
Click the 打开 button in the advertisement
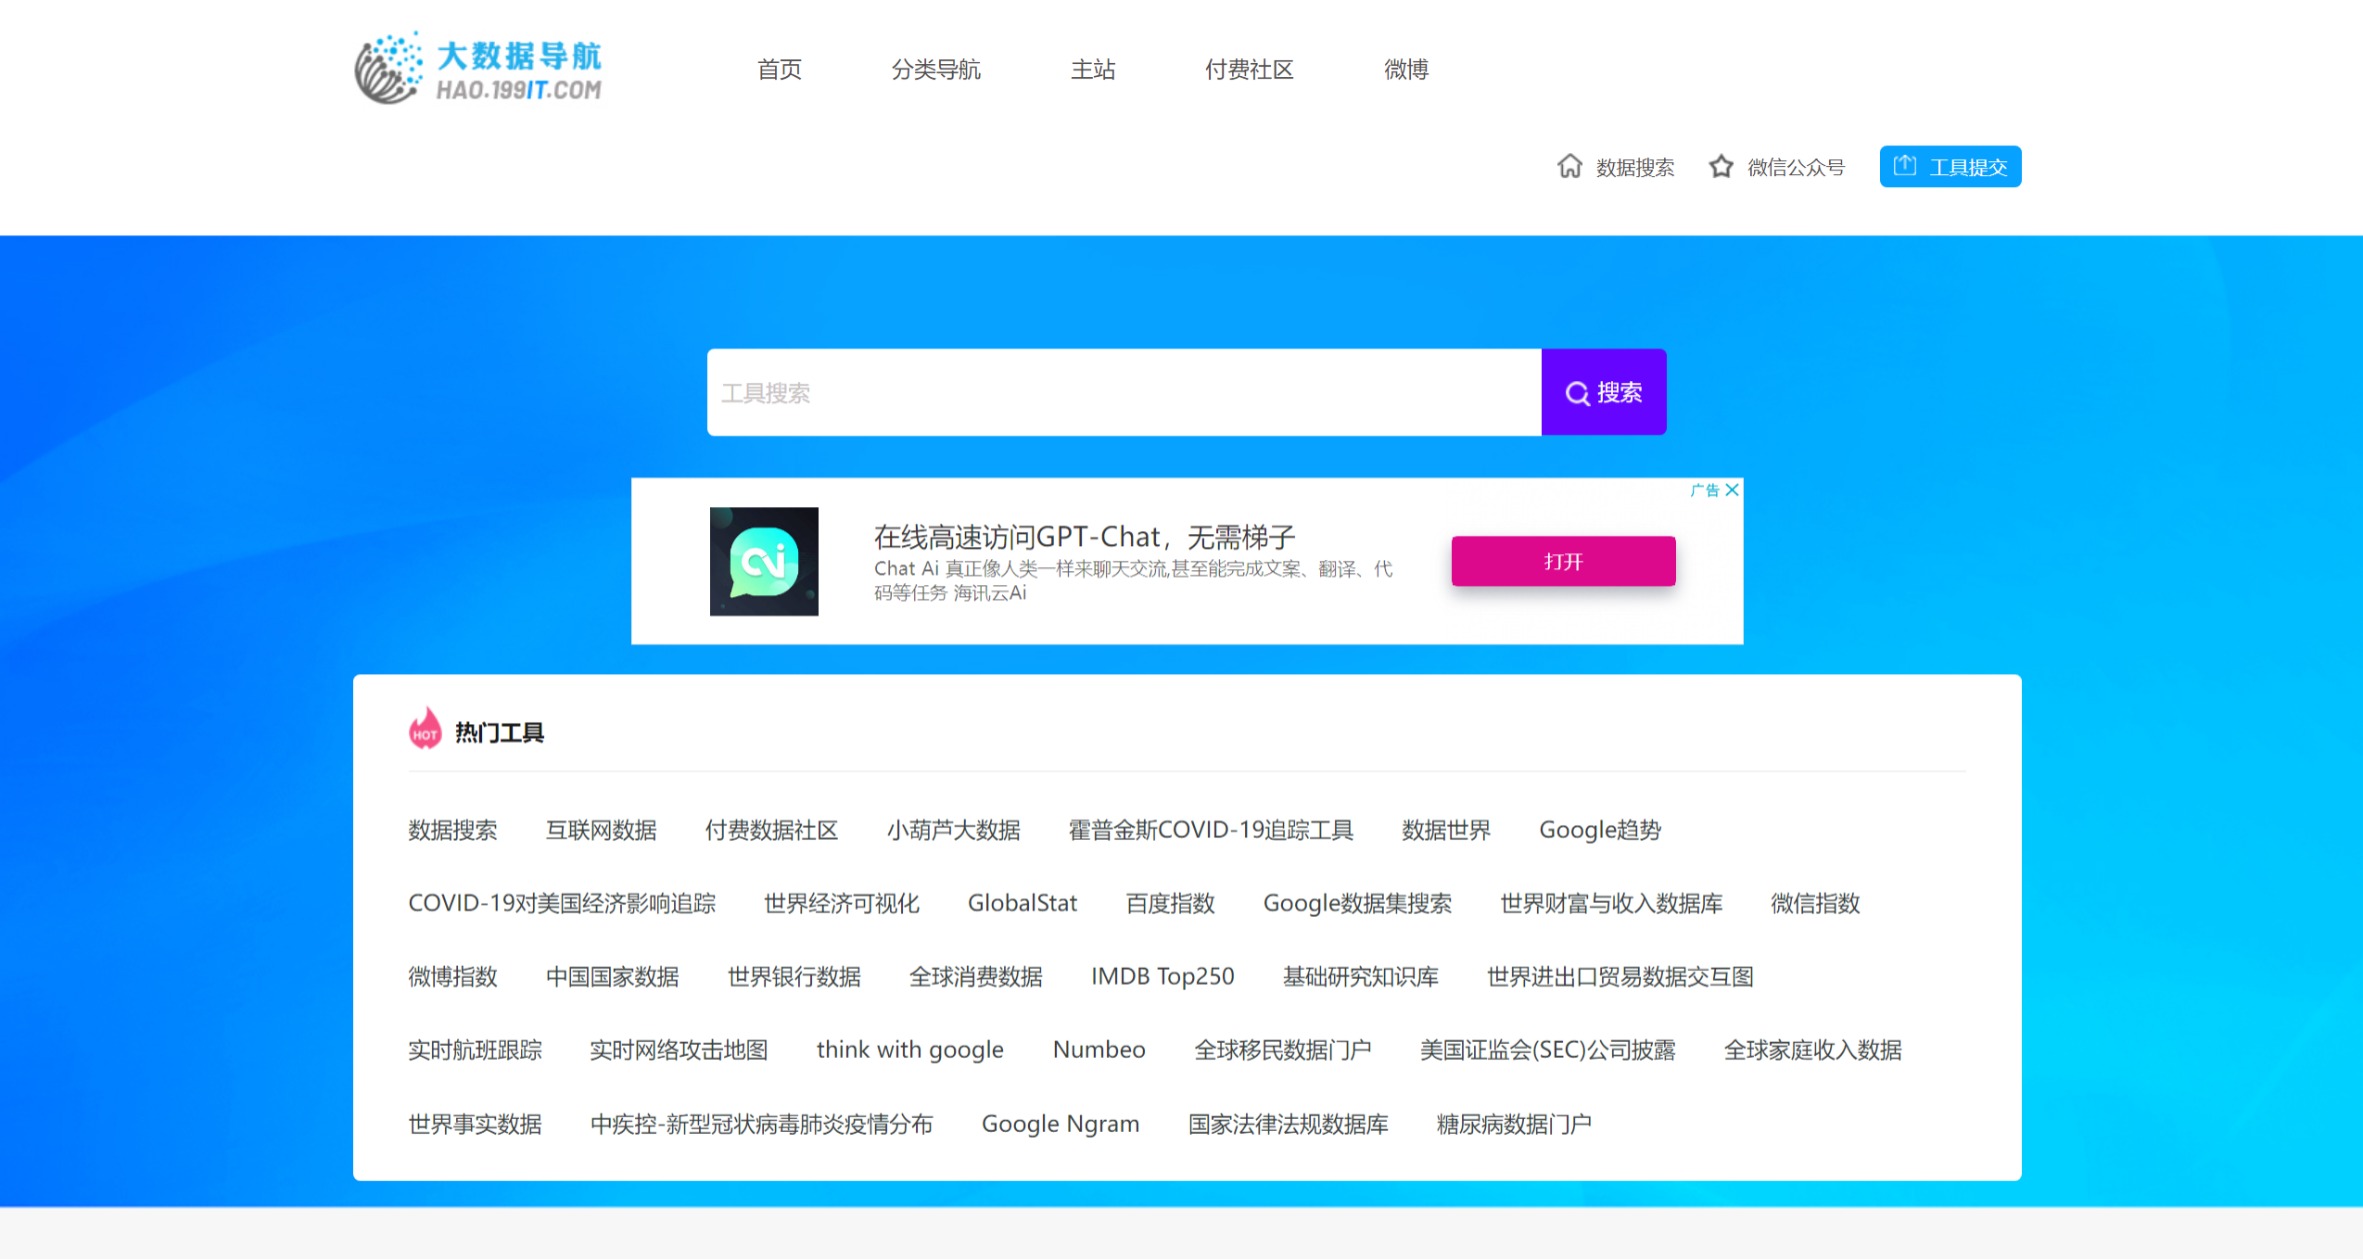(1563, 561)
